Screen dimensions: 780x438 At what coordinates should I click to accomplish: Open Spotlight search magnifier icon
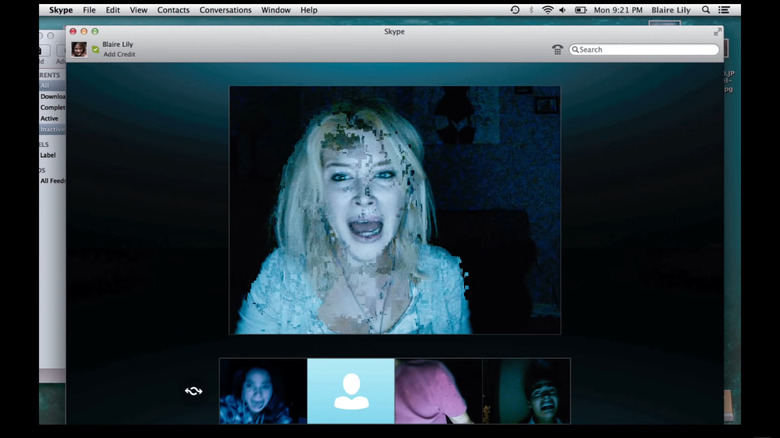pos(705,10)
